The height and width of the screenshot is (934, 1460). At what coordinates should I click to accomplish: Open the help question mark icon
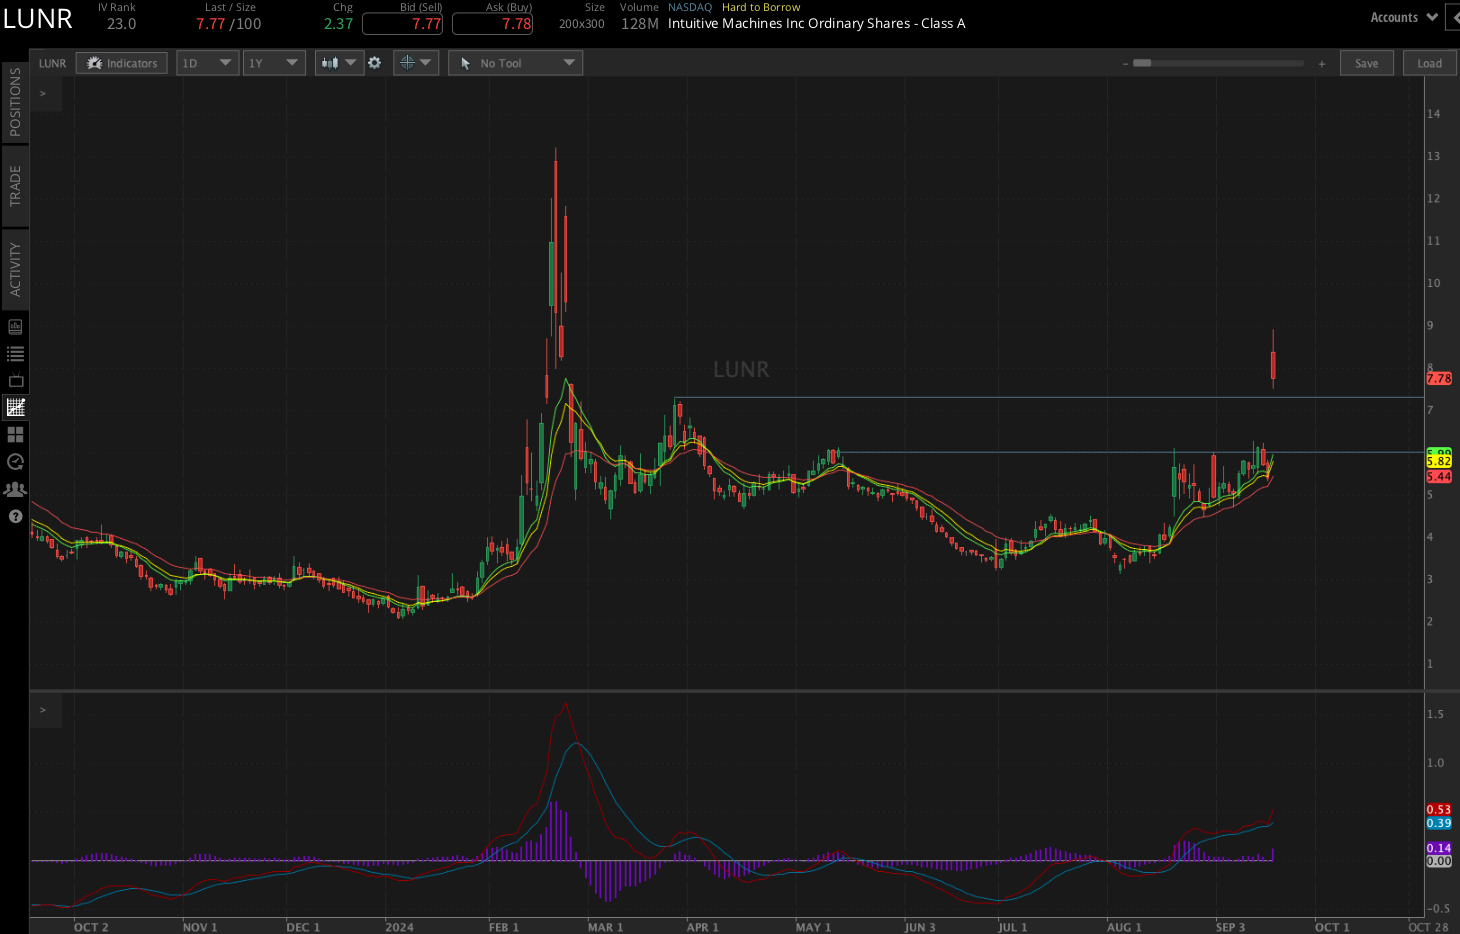point(15,516)
